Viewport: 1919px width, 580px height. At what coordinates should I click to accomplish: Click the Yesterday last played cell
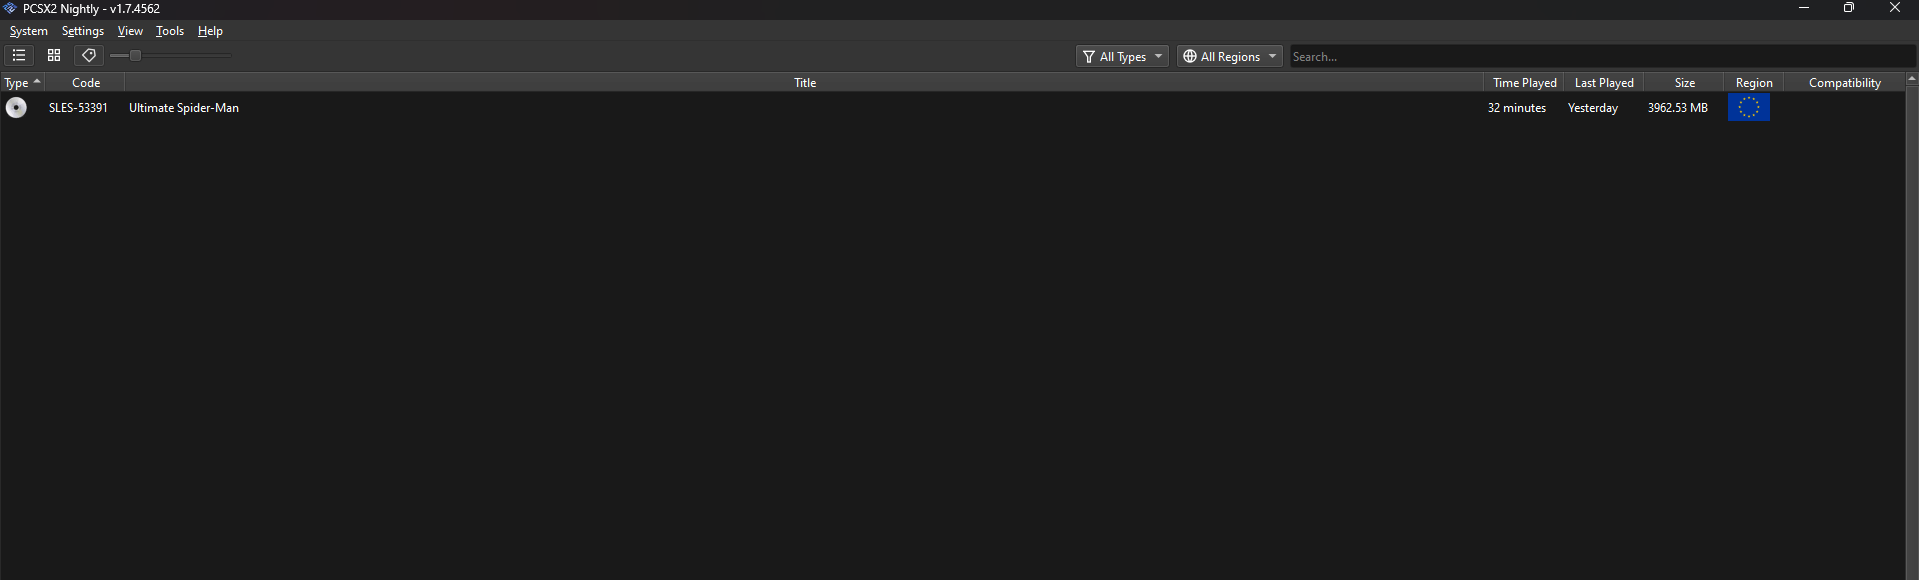1593,108
